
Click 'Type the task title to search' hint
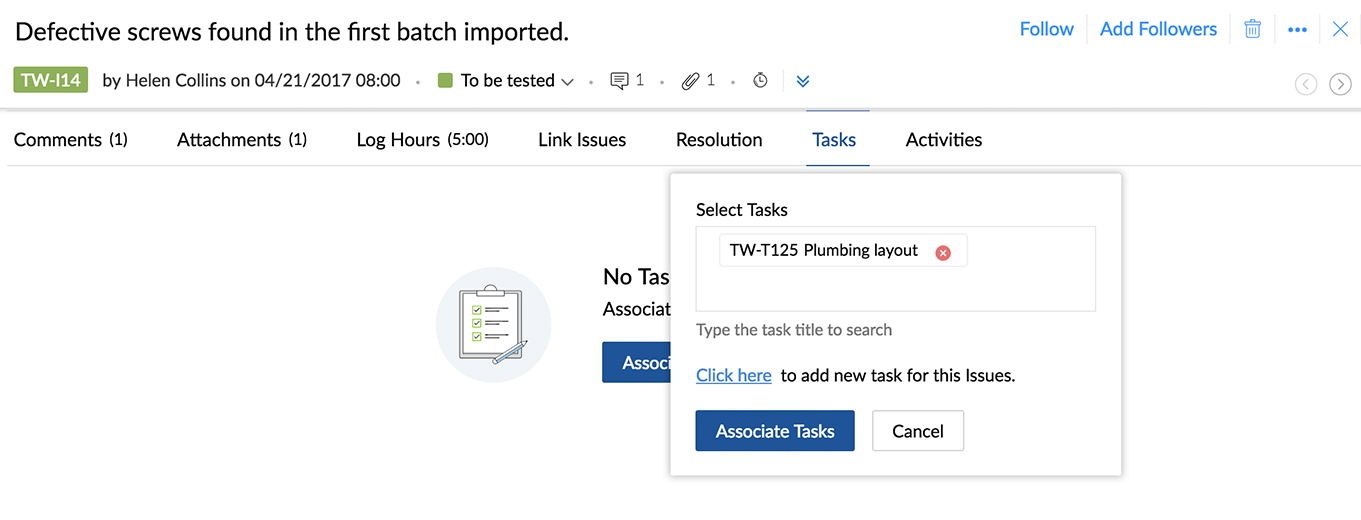pos(794,330)
